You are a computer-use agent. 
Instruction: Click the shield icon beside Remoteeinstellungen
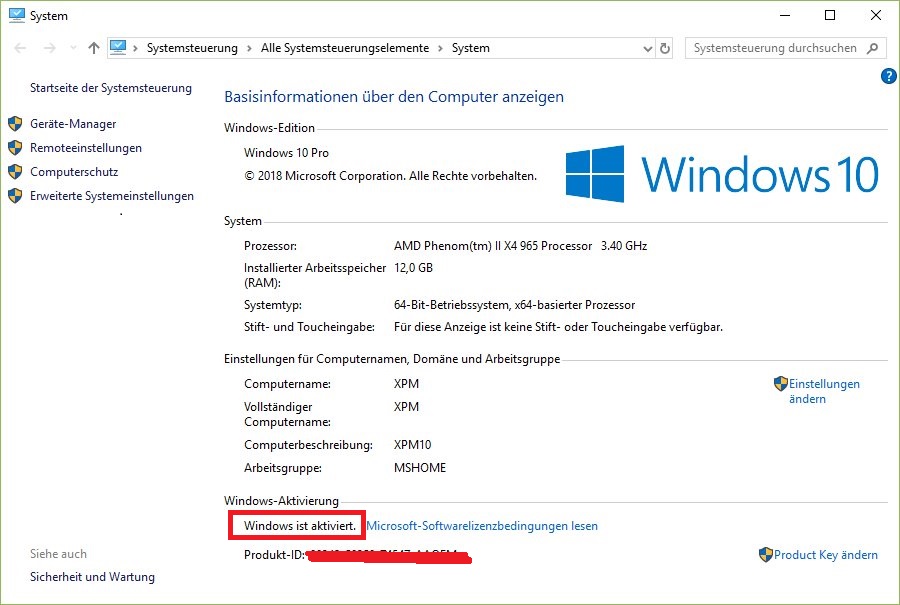tap(15, 148)
